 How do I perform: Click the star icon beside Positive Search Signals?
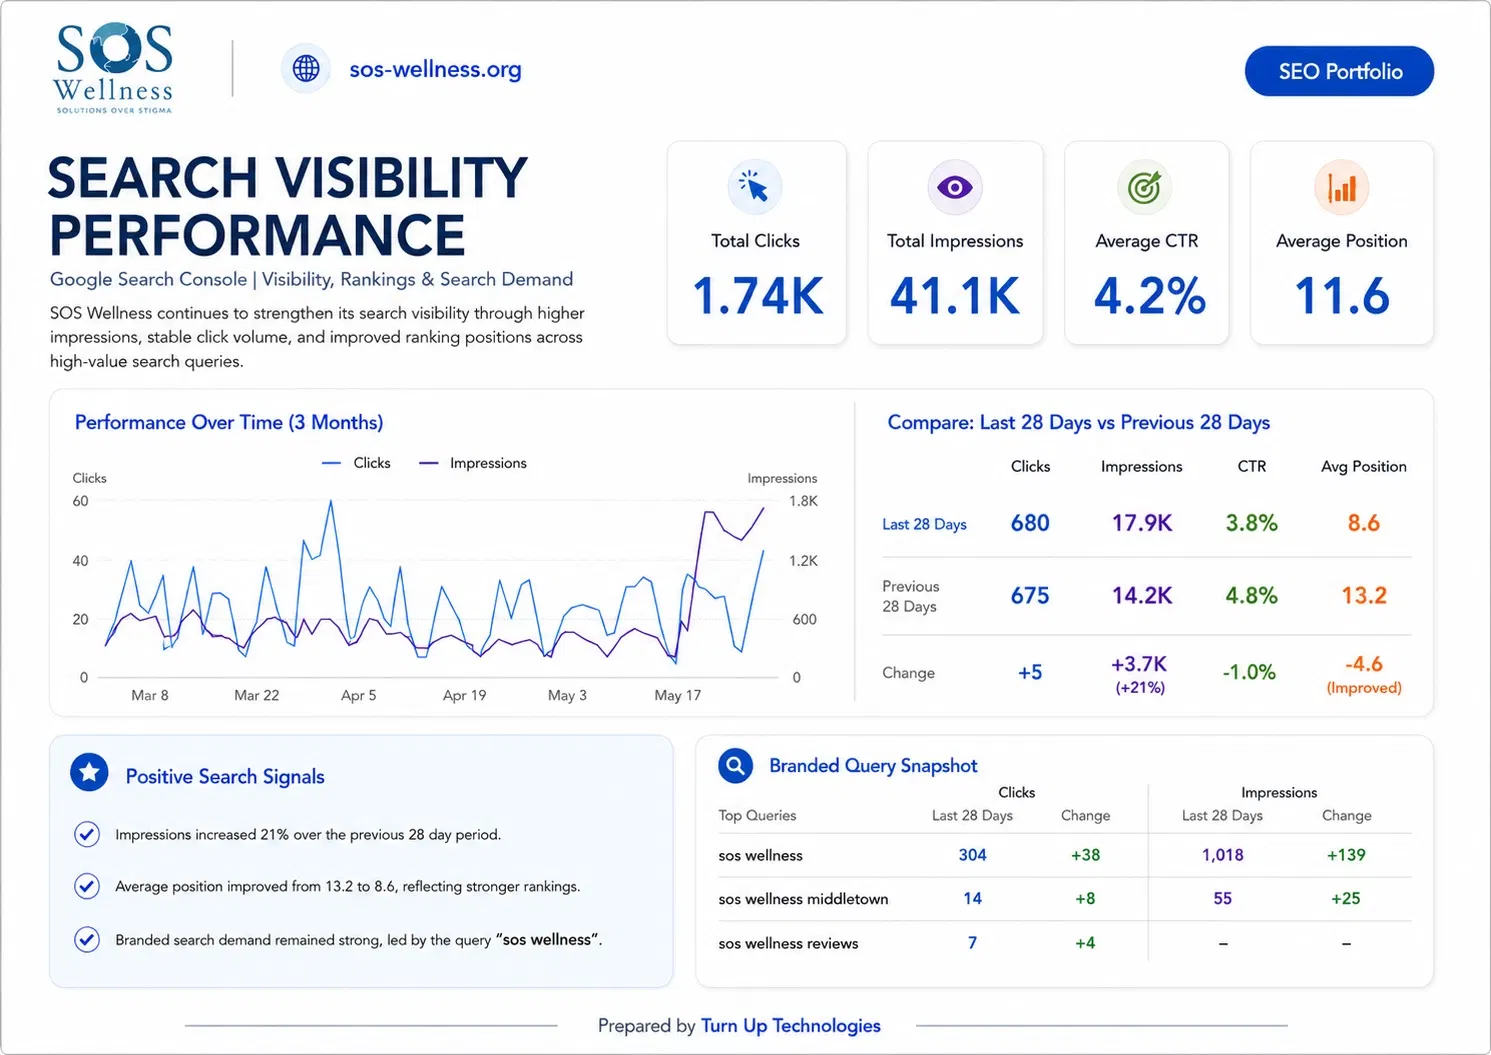(89, 772)
